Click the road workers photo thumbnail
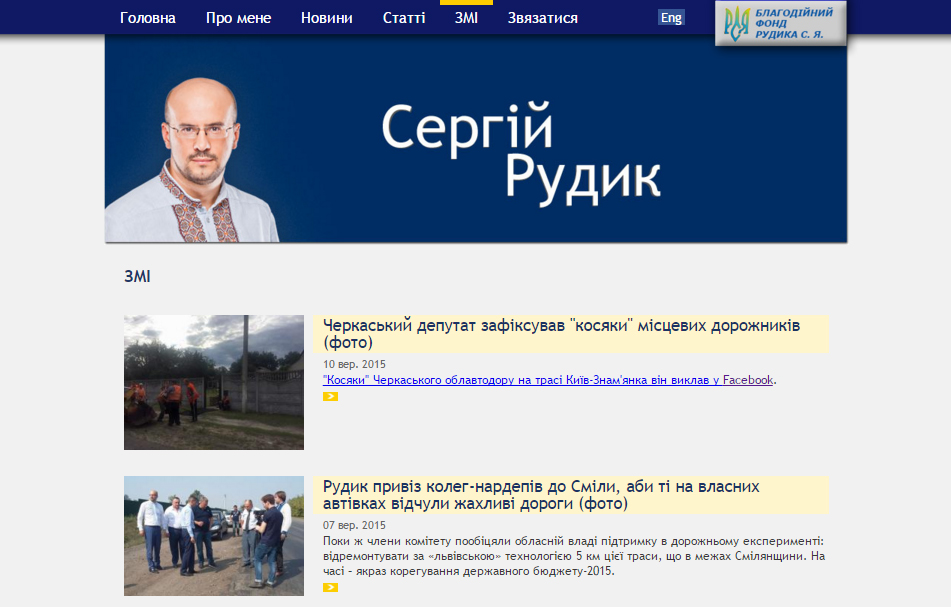The image size is (951, 607). 213,382
